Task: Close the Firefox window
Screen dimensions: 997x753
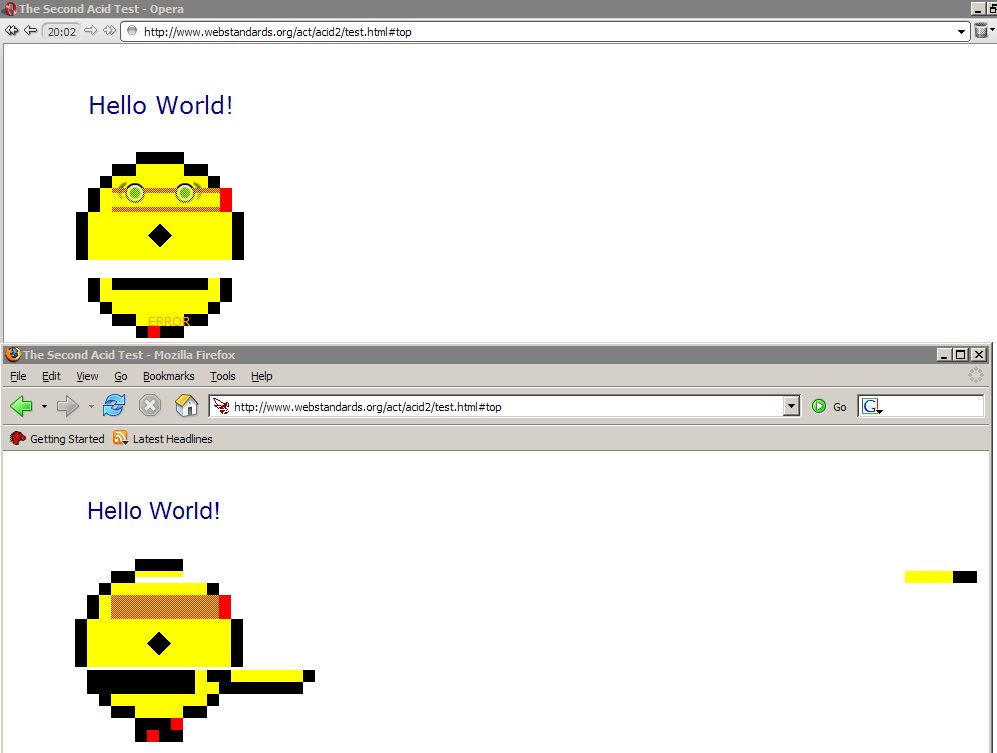Action: click(979, 355)
